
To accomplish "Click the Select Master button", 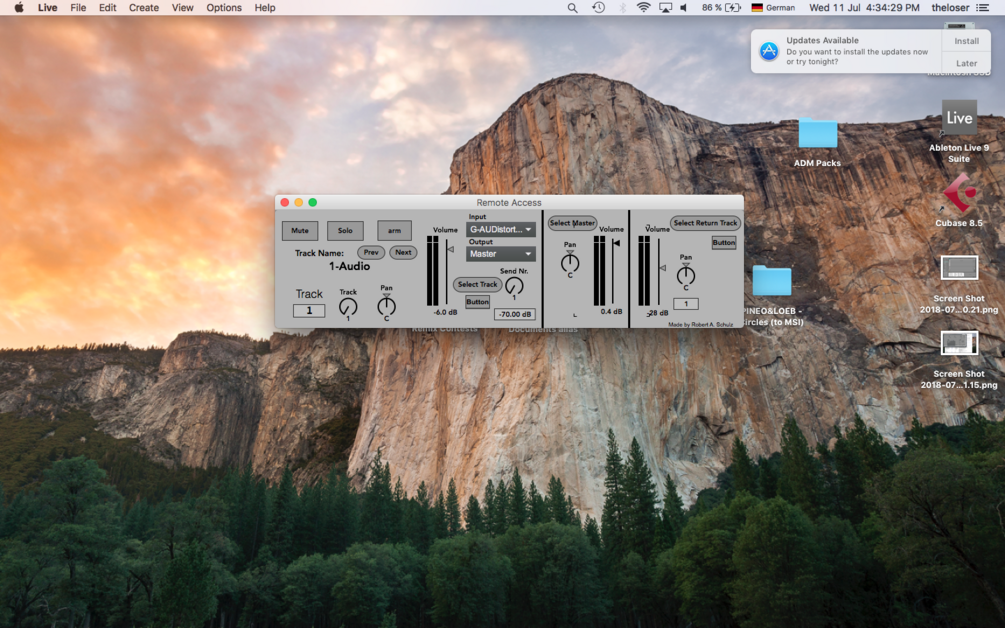I will 572,223.
